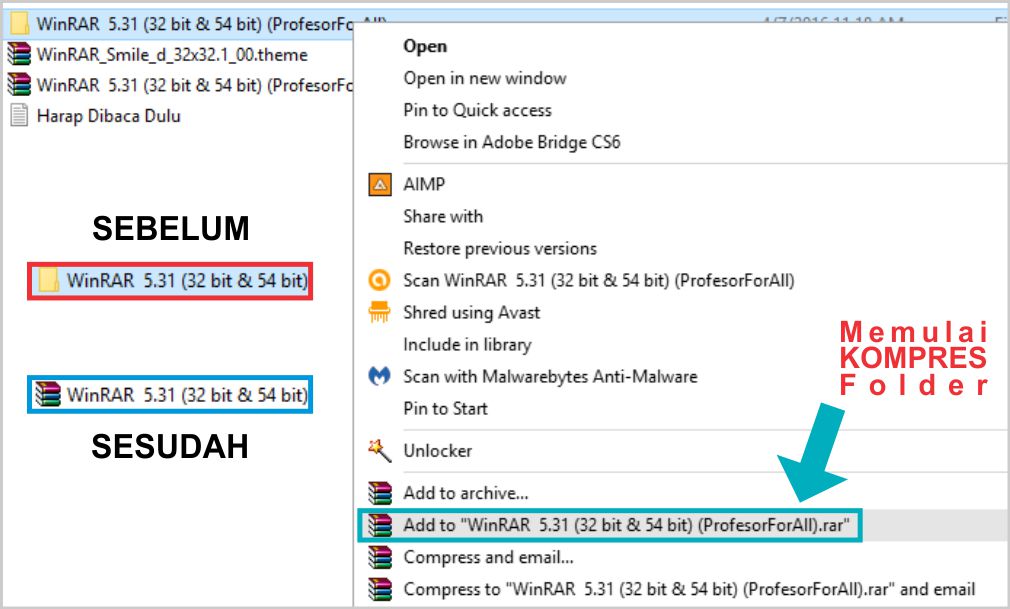Click the orange AIMP icon in the context menu
This screenshot has height=609, width=1010.
379,184
